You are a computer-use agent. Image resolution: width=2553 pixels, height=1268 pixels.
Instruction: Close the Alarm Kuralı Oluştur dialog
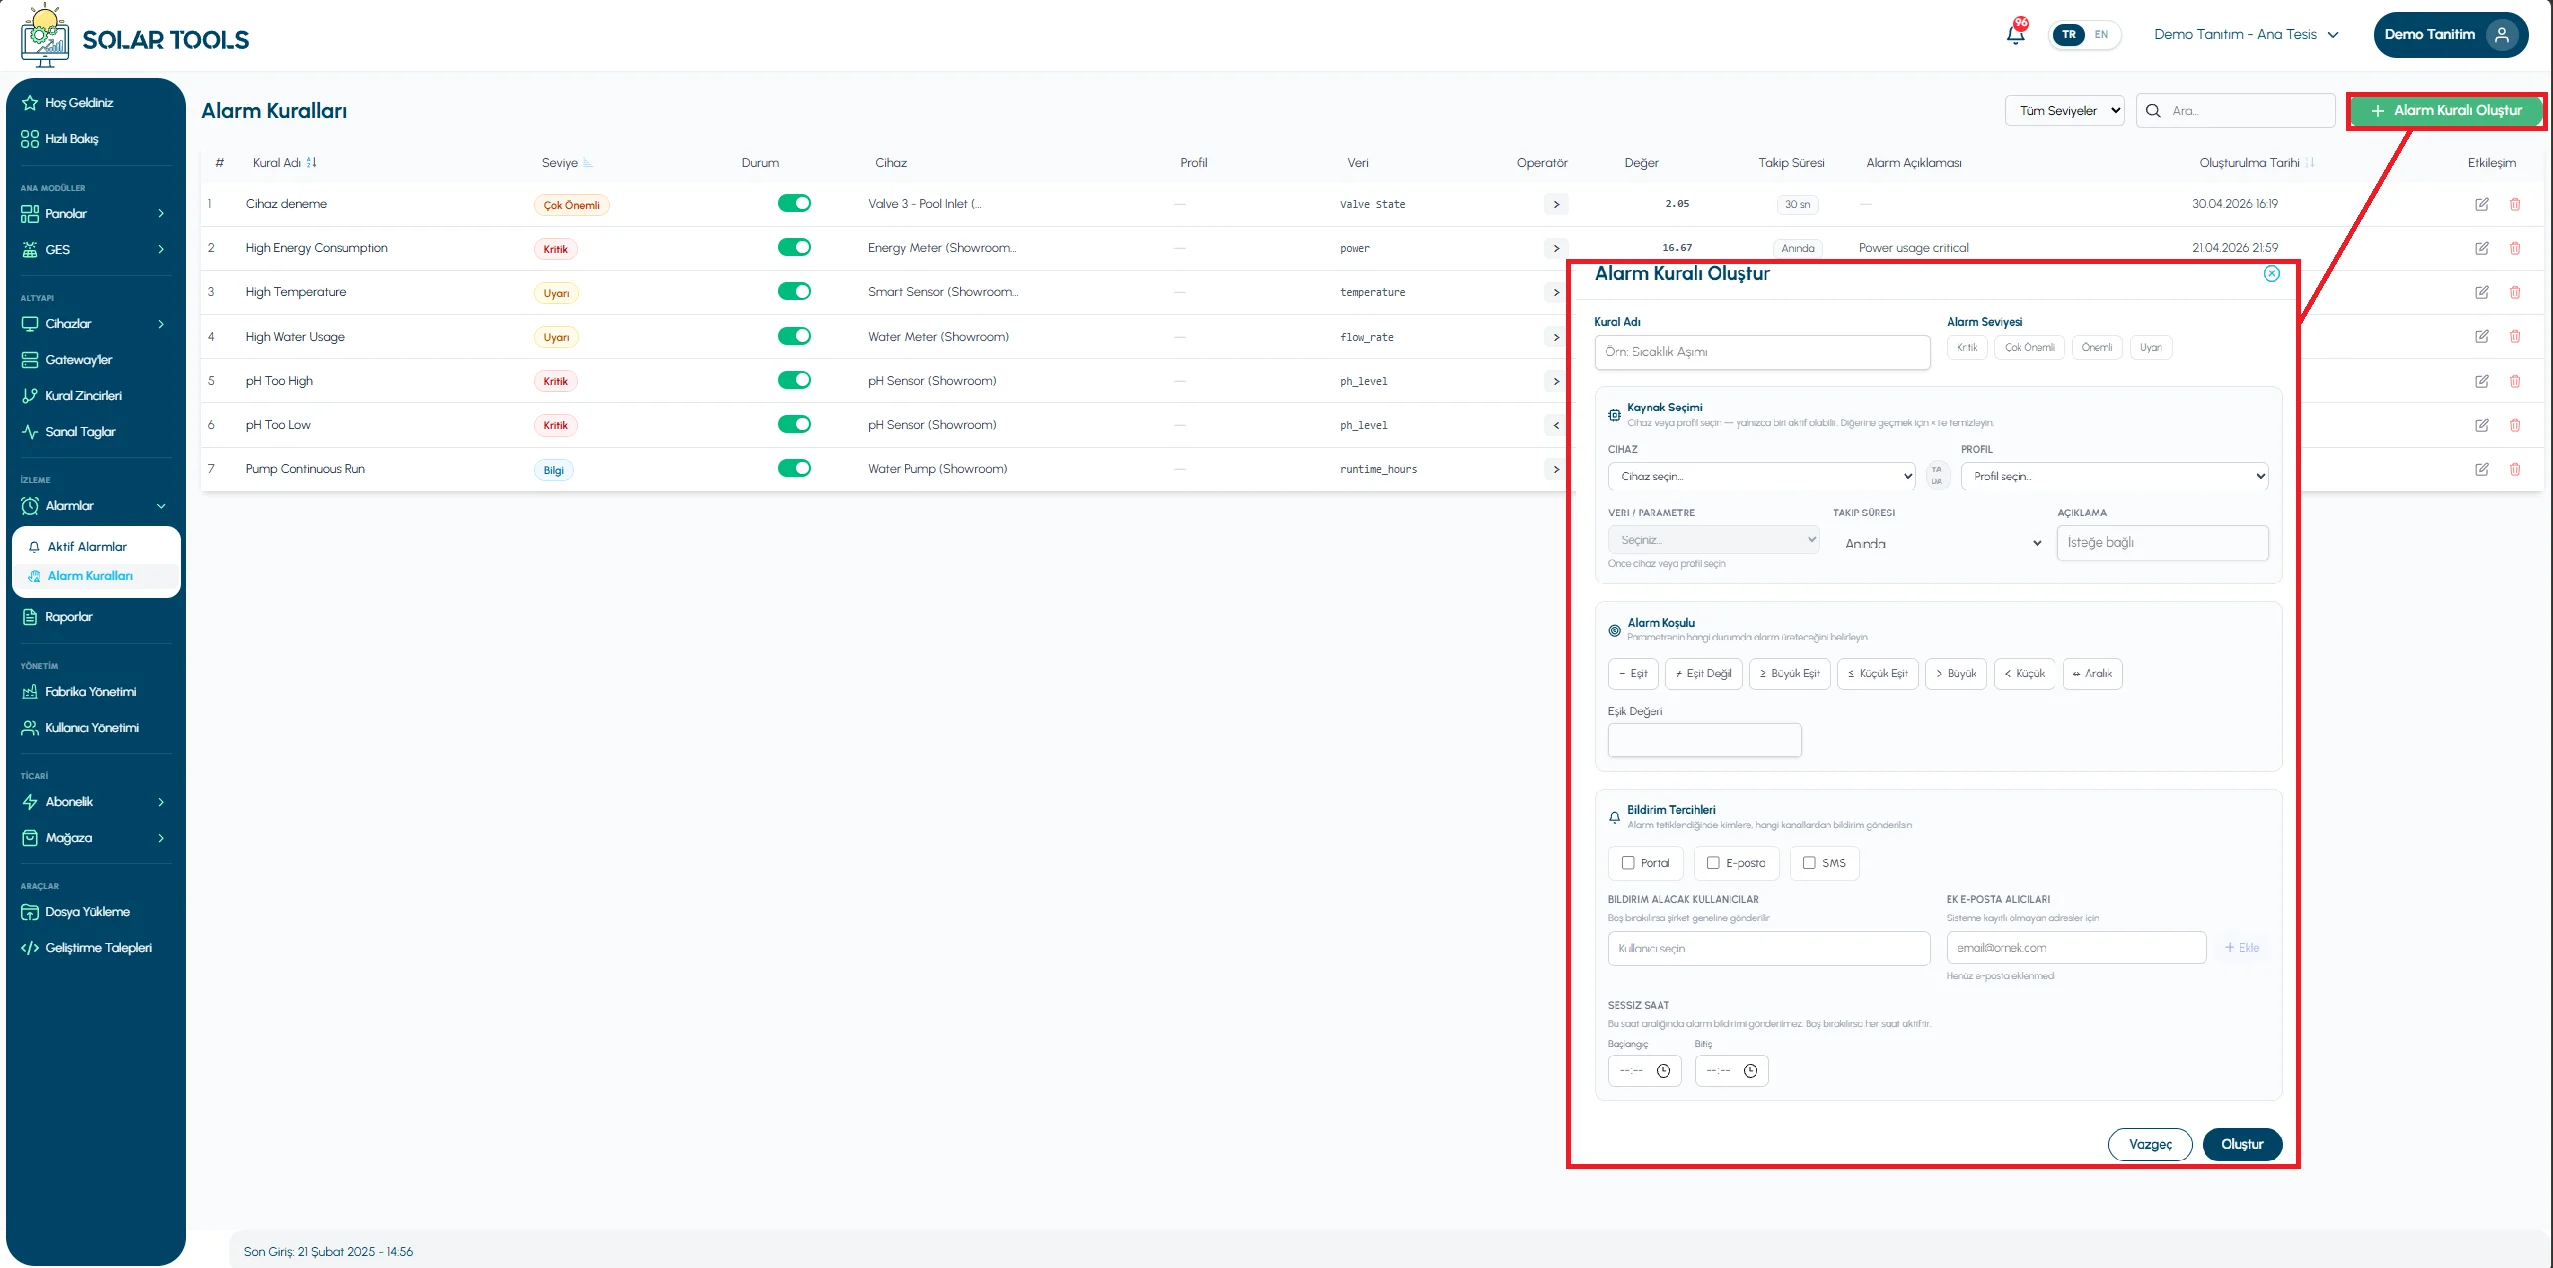pos(2271,273)
